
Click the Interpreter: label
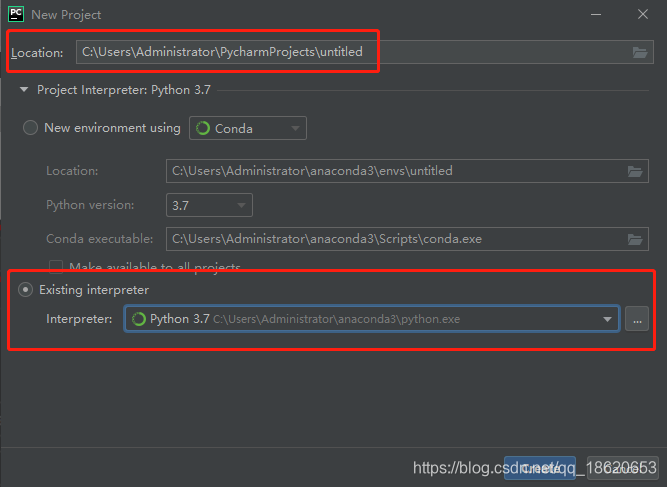(x=79, y=319)
